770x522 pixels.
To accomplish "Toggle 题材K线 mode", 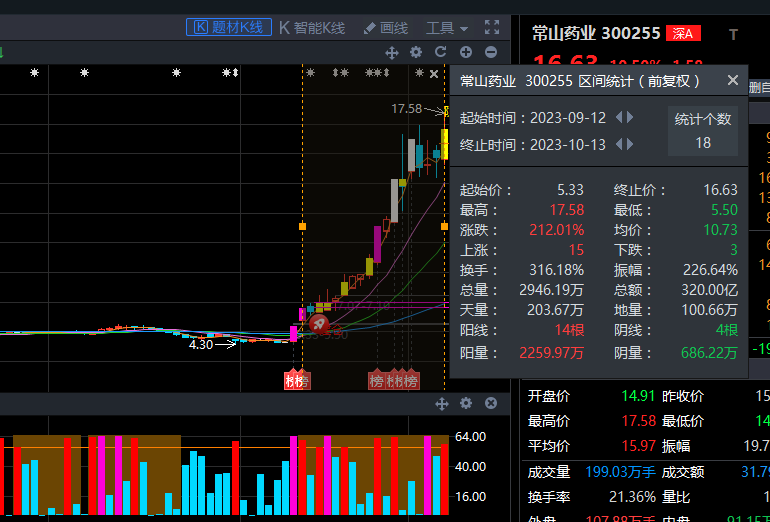I will 229,27.
